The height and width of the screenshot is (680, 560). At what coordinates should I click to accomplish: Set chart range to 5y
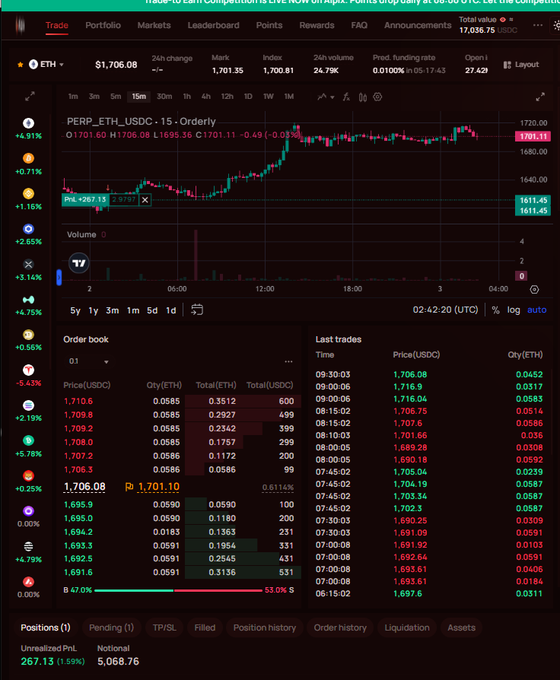75,311
